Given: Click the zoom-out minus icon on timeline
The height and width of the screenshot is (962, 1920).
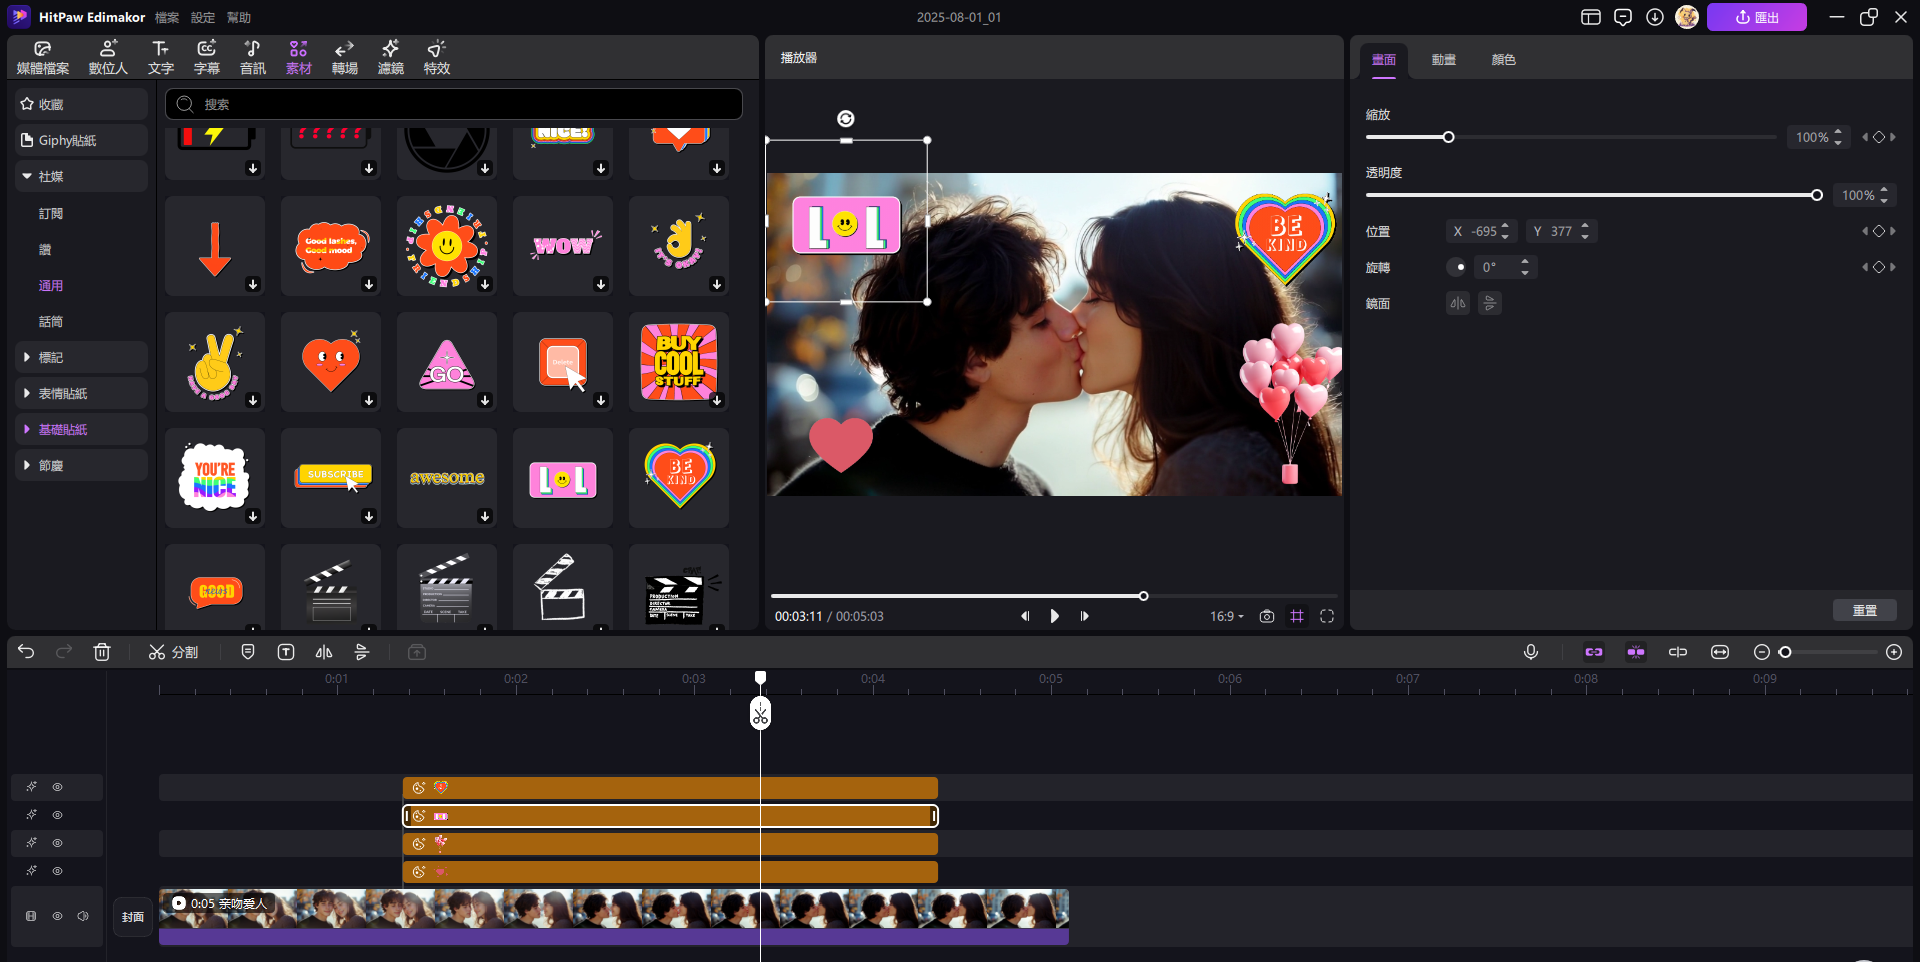Looking at the screenshot, I should point(1762,652).
